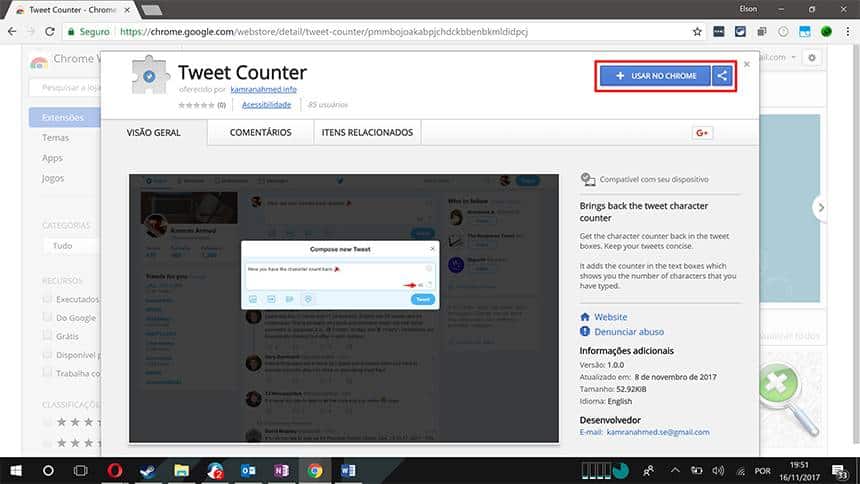Open the Tudo categories dropdown
Viewport: 860px width, 484px height.
coord(71,246)
